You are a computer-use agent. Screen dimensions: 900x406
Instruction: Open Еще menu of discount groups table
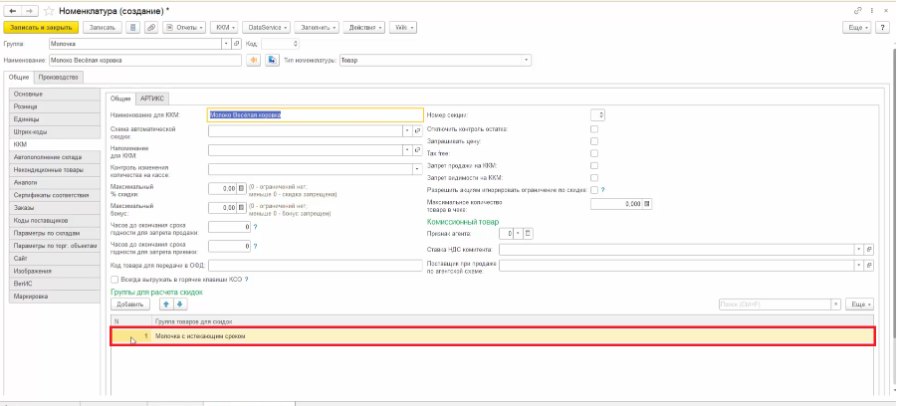coord(859,304)
